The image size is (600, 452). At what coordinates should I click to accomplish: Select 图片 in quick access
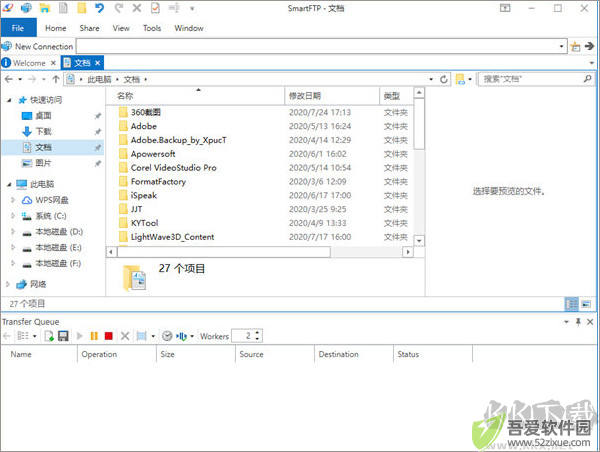43,163
